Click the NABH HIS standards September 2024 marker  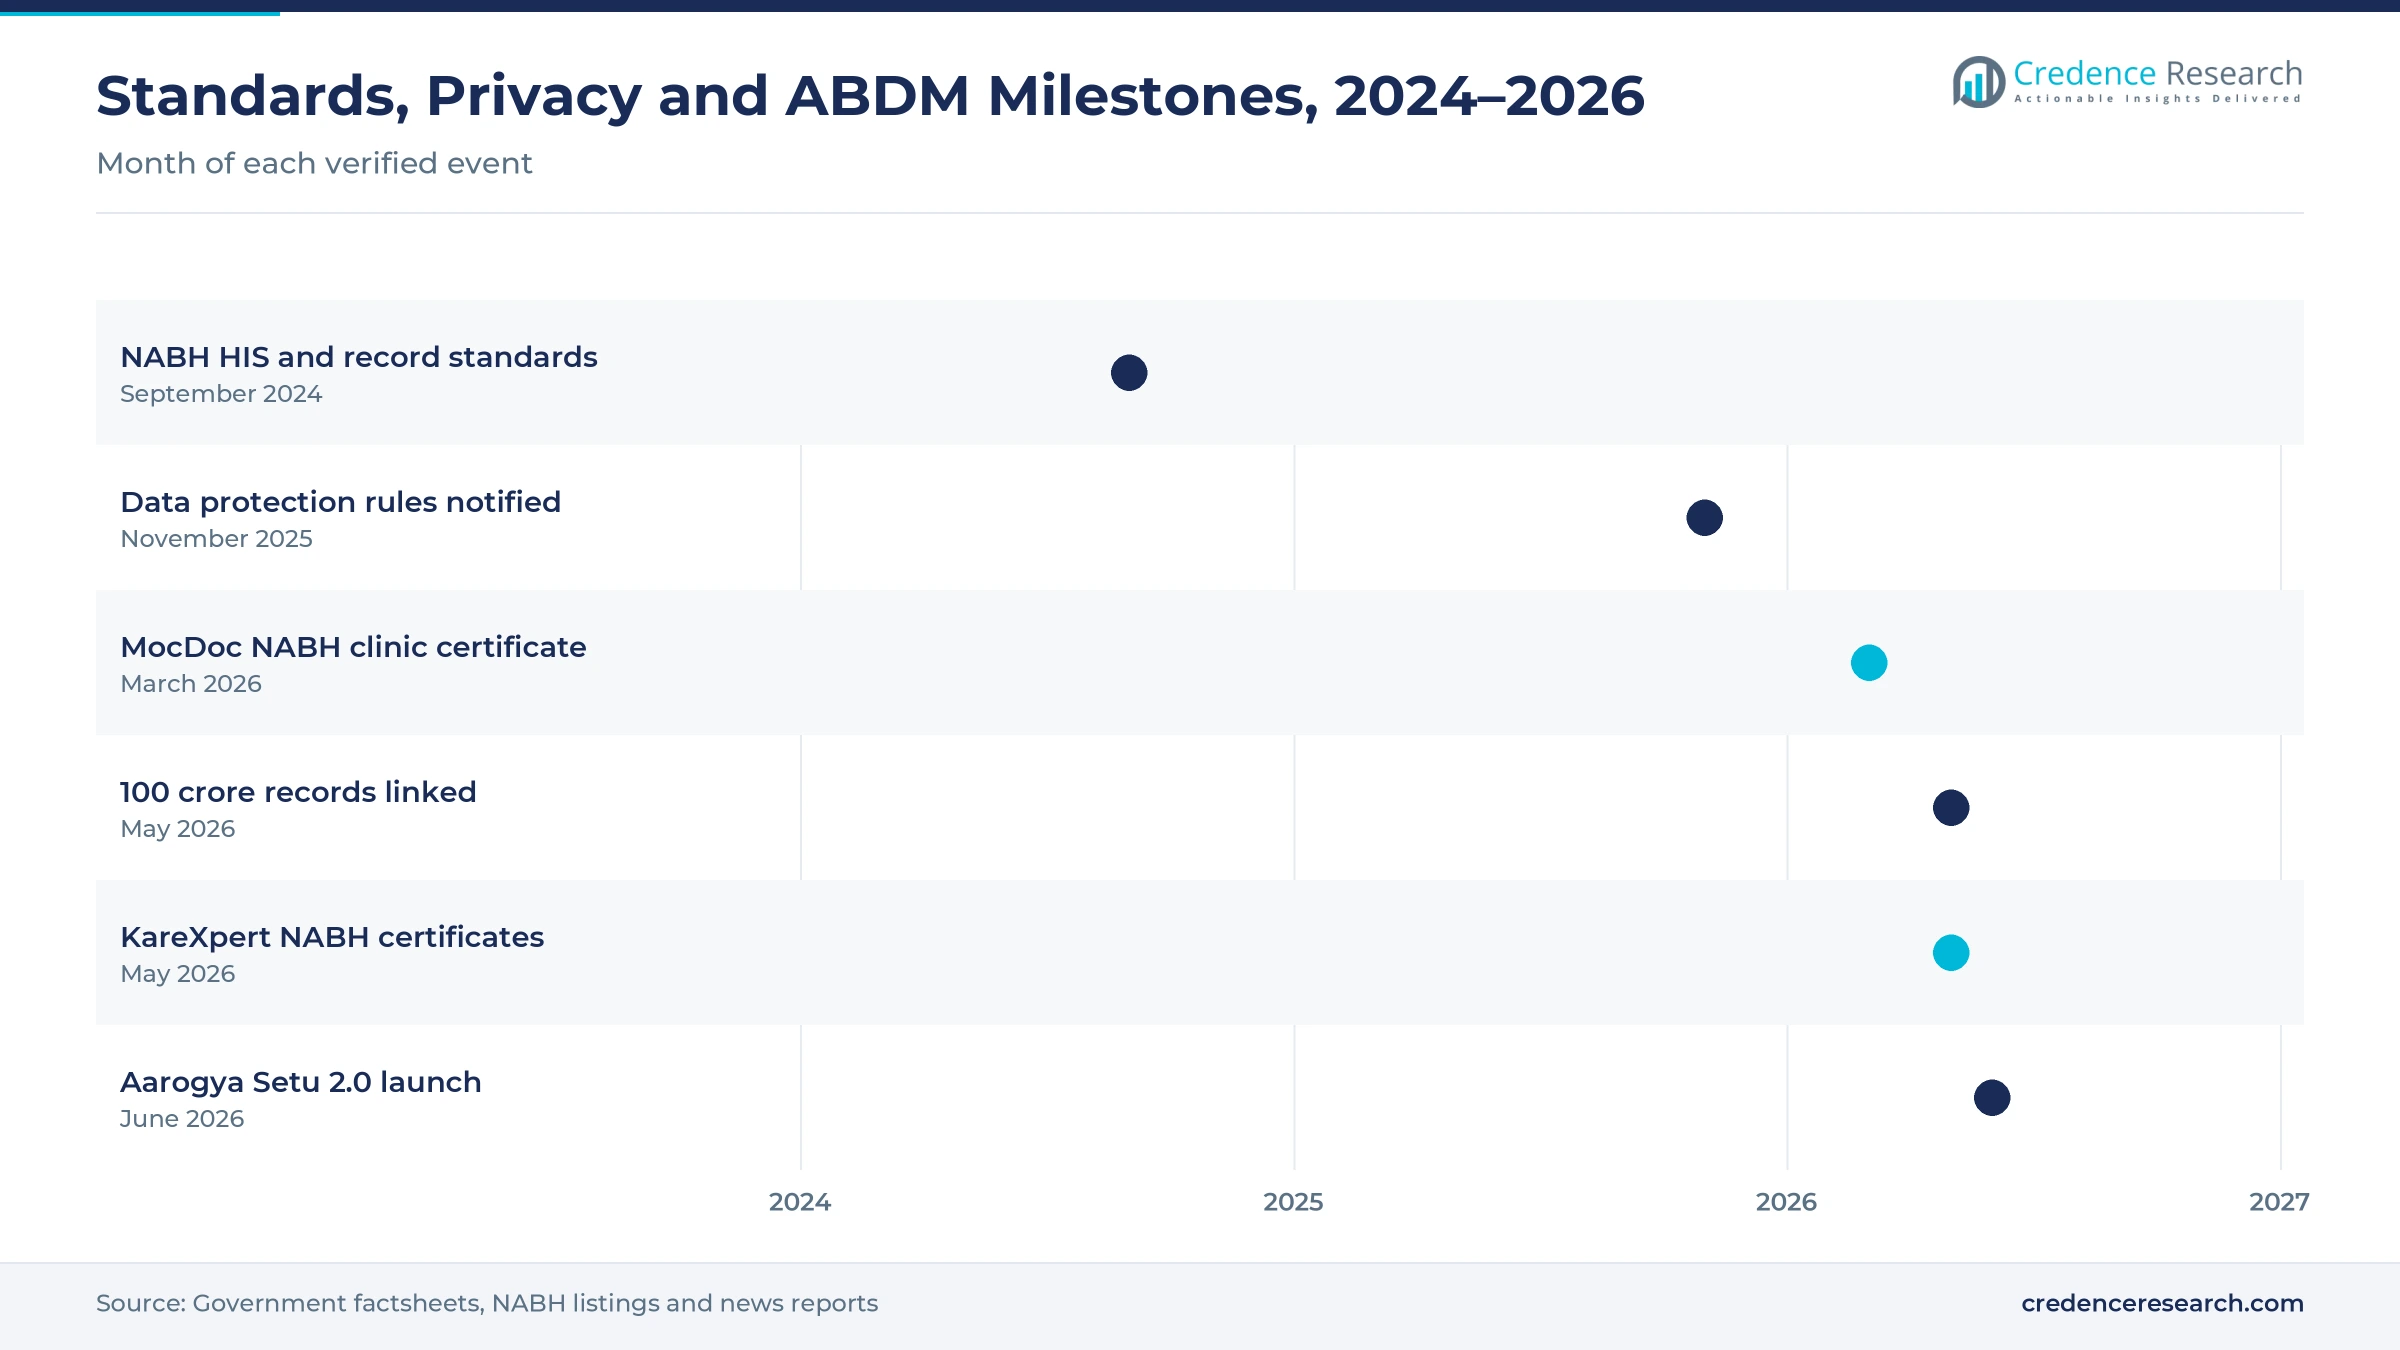tap(1129, 373)
